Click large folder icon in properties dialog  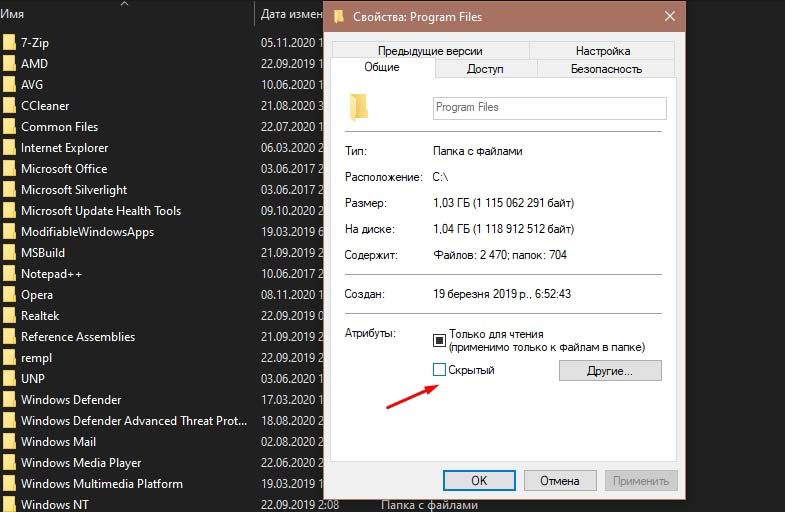[x=359, y=107]
